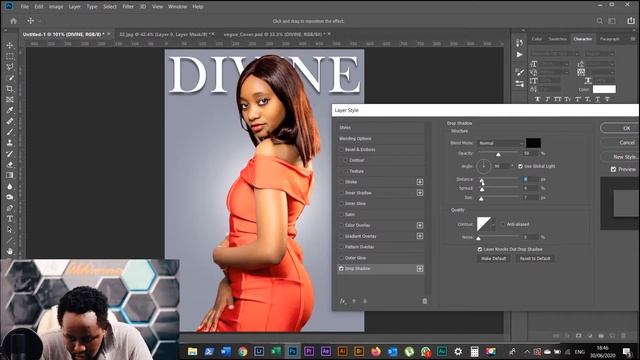Enable the Bevel & Emboss effect checkbox
Viewport: 640px width, 360px height.
pyautogui.click(x=341, y=150)
